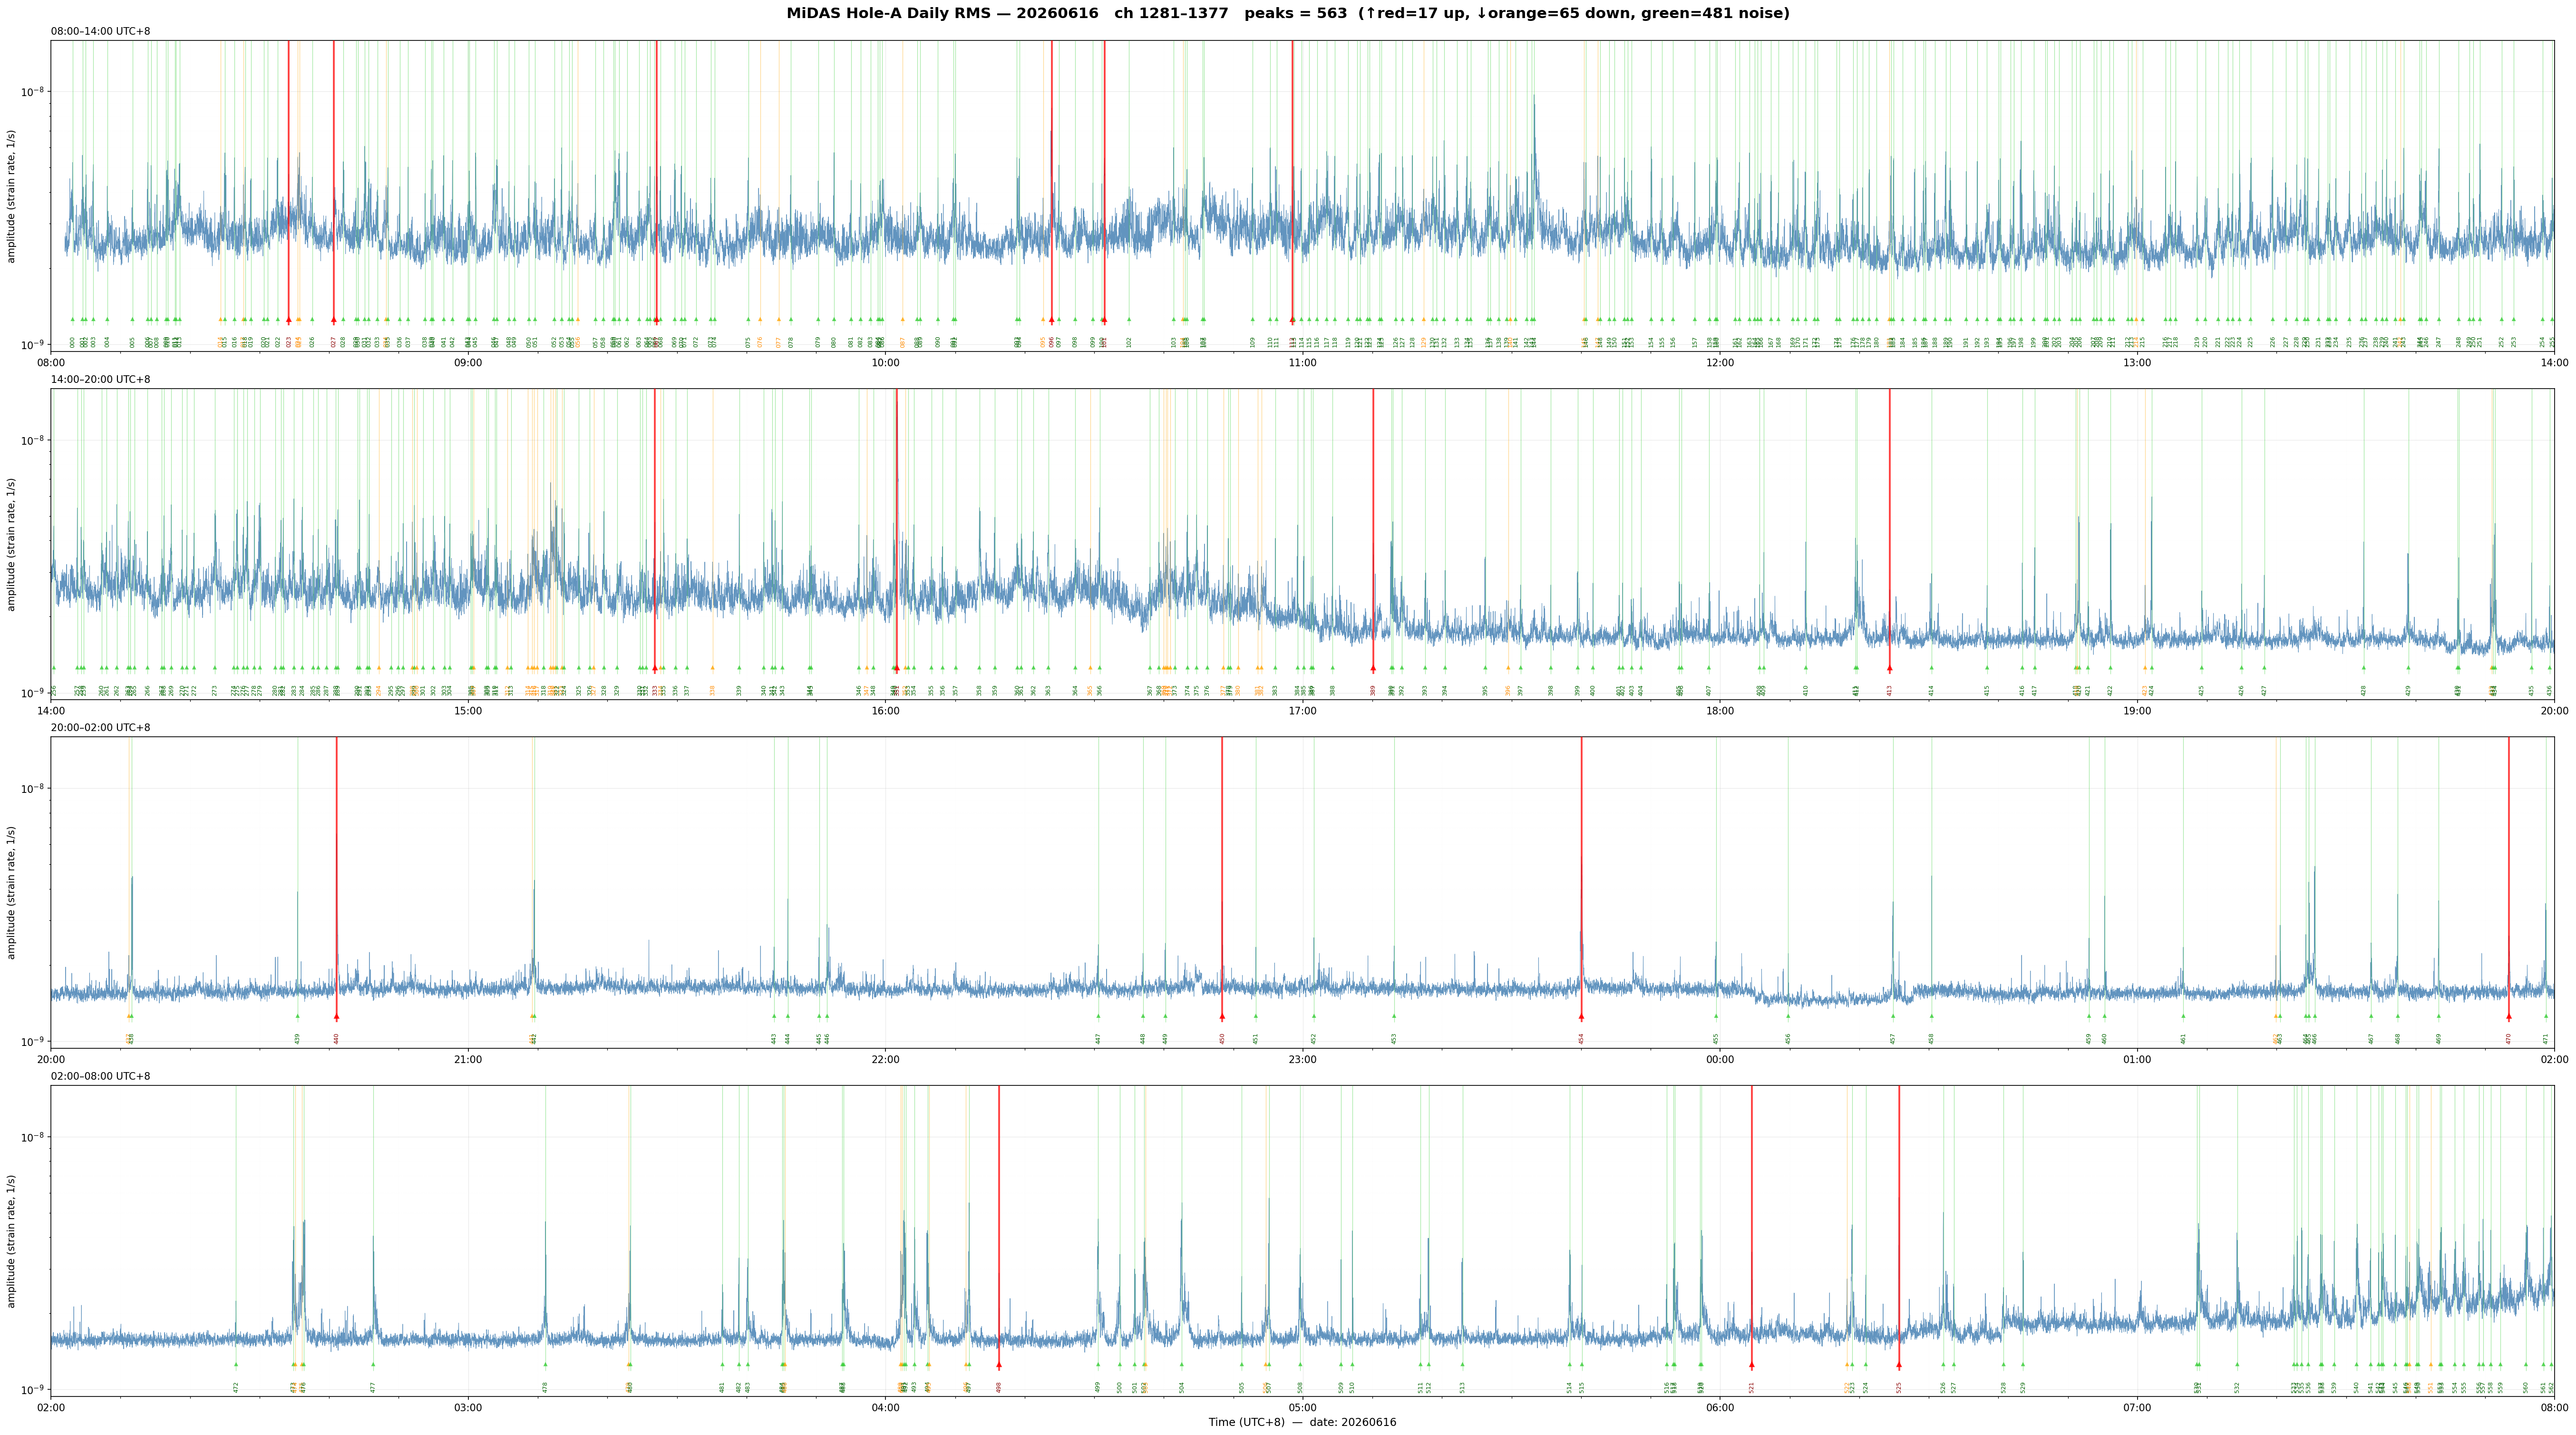
Task: Click the 04:00 time tick label
Action: pyautogui.click(x=885, y=1407)
